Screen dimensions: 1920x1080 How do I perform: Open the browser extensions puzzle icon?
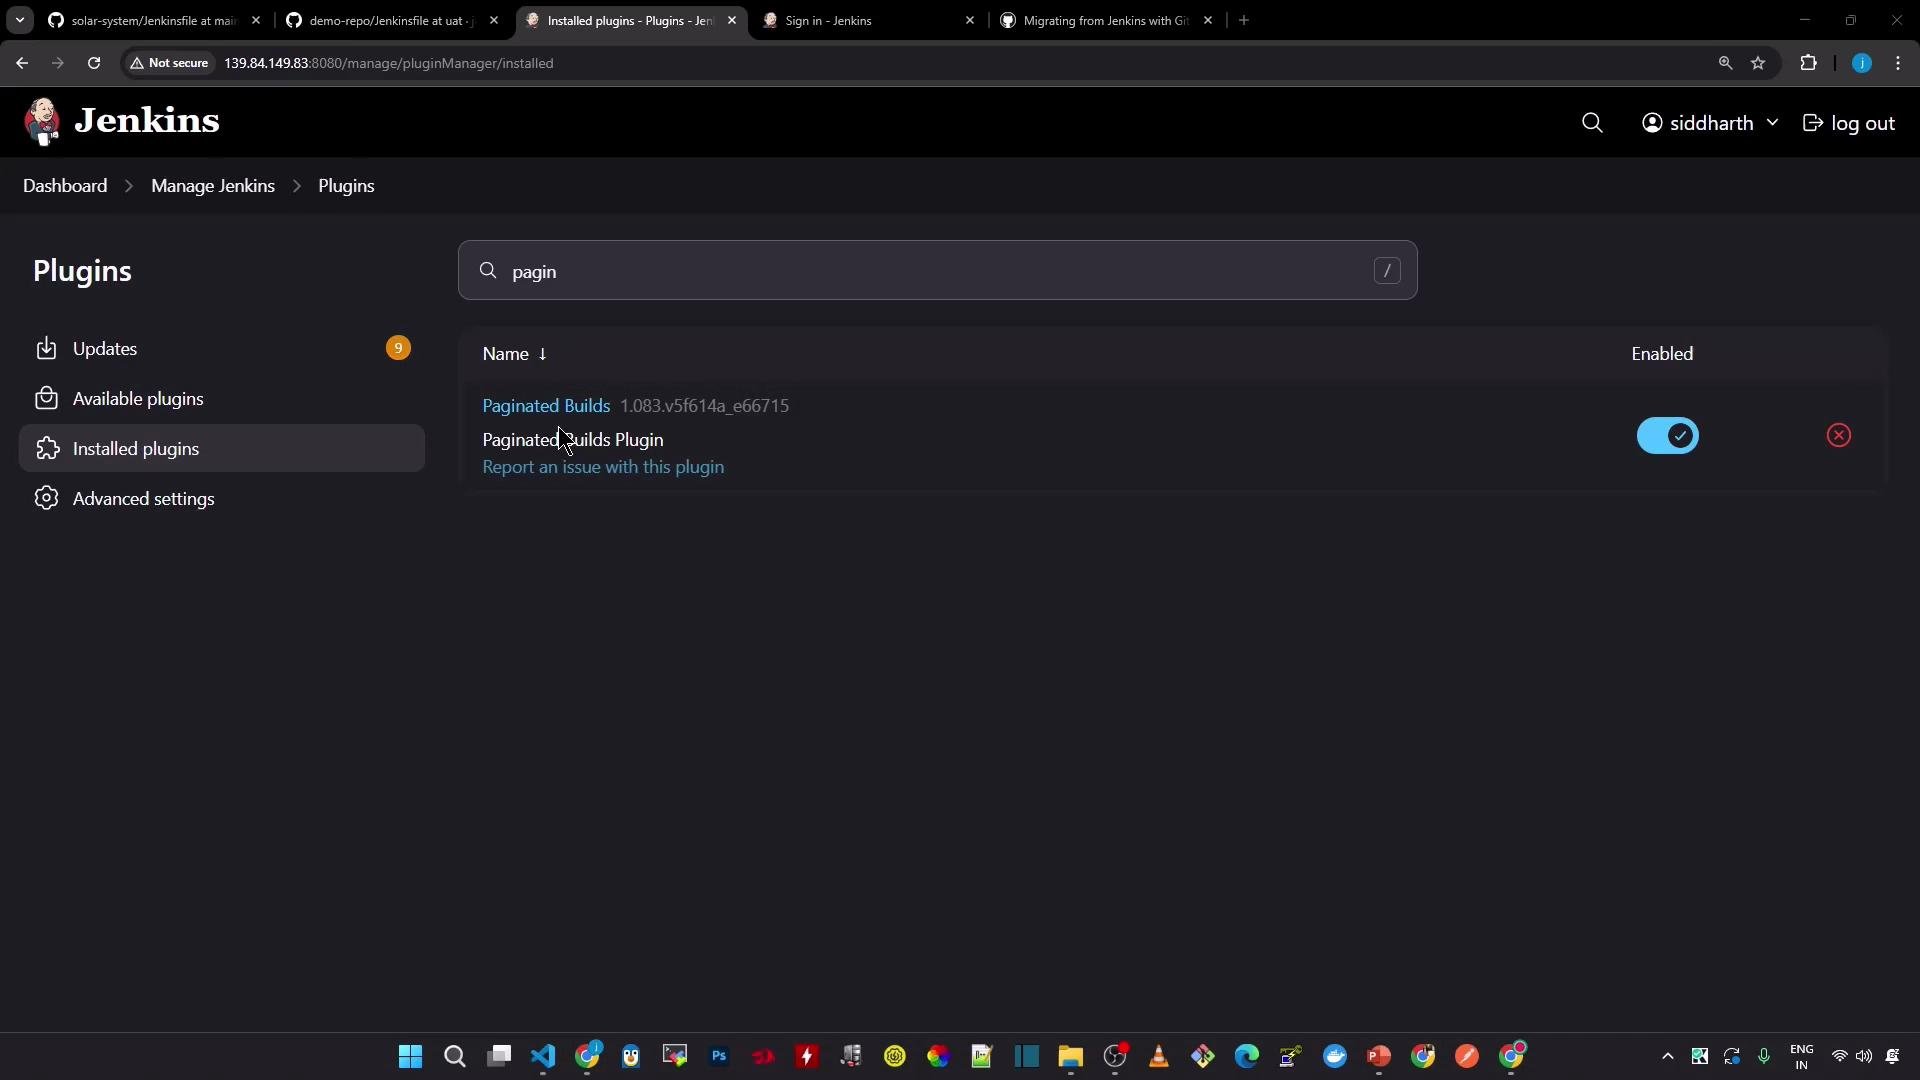click(x=1808, y=63)
